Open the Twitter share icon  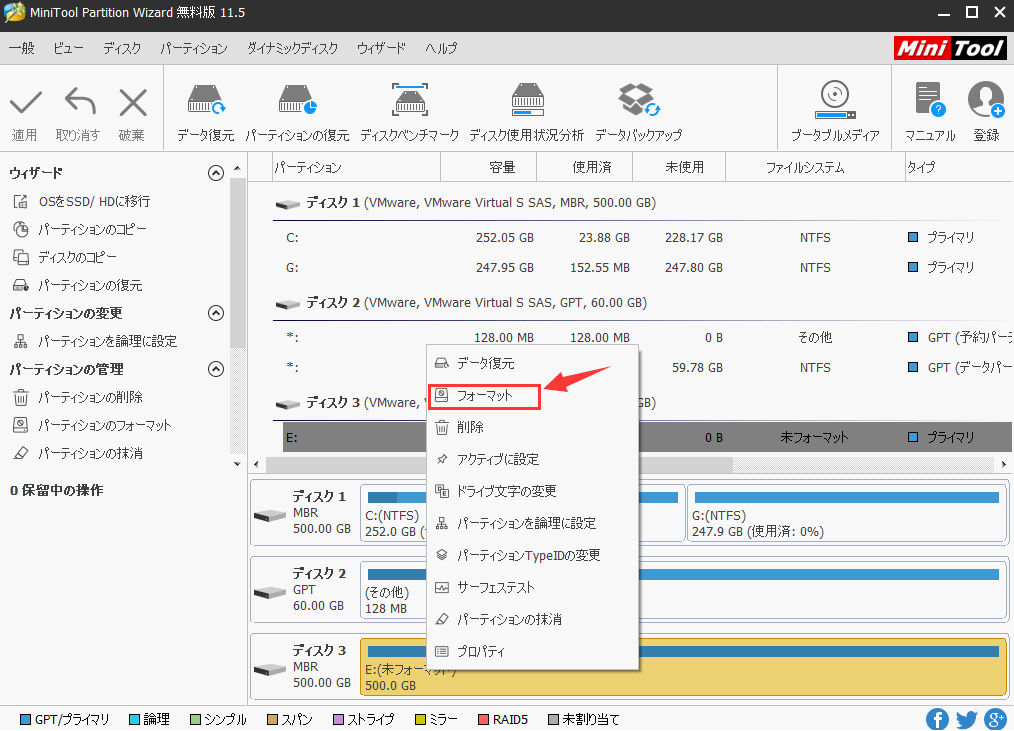967,719
